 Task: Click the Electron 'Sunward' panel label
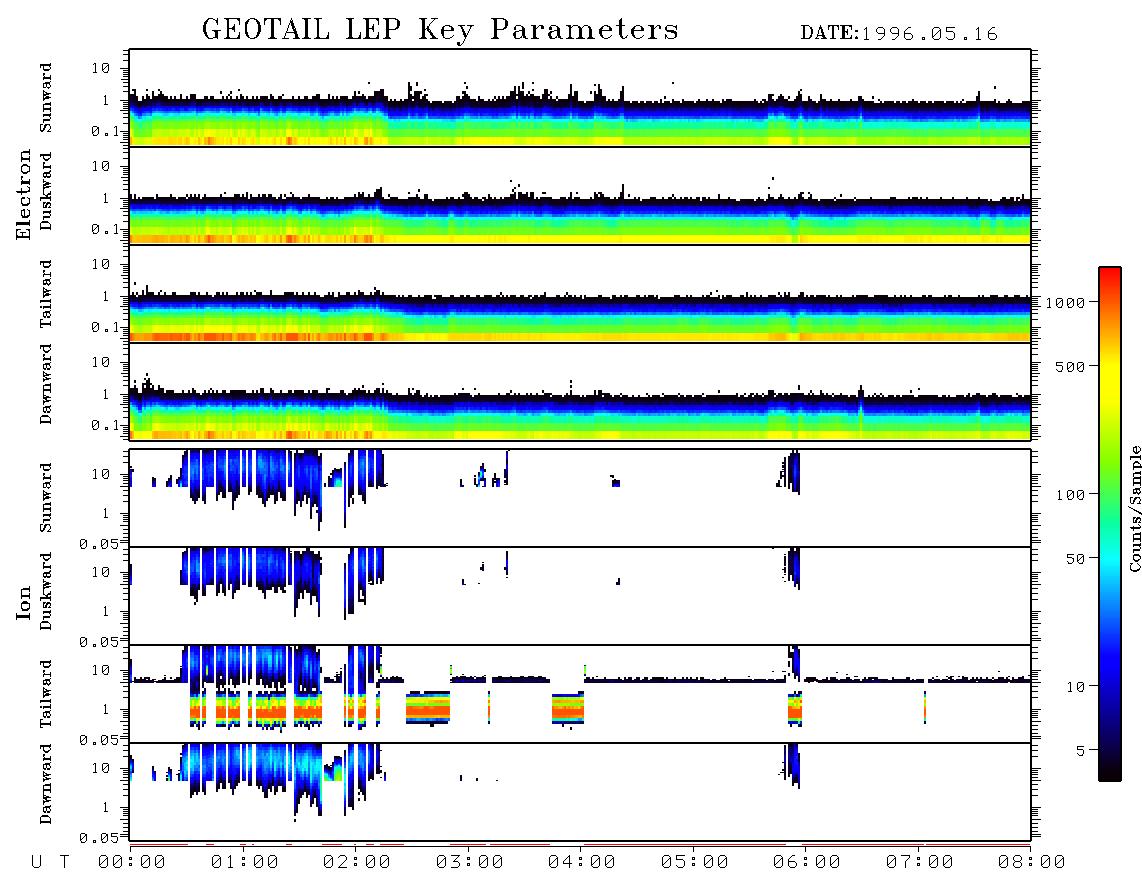[45, 98]
